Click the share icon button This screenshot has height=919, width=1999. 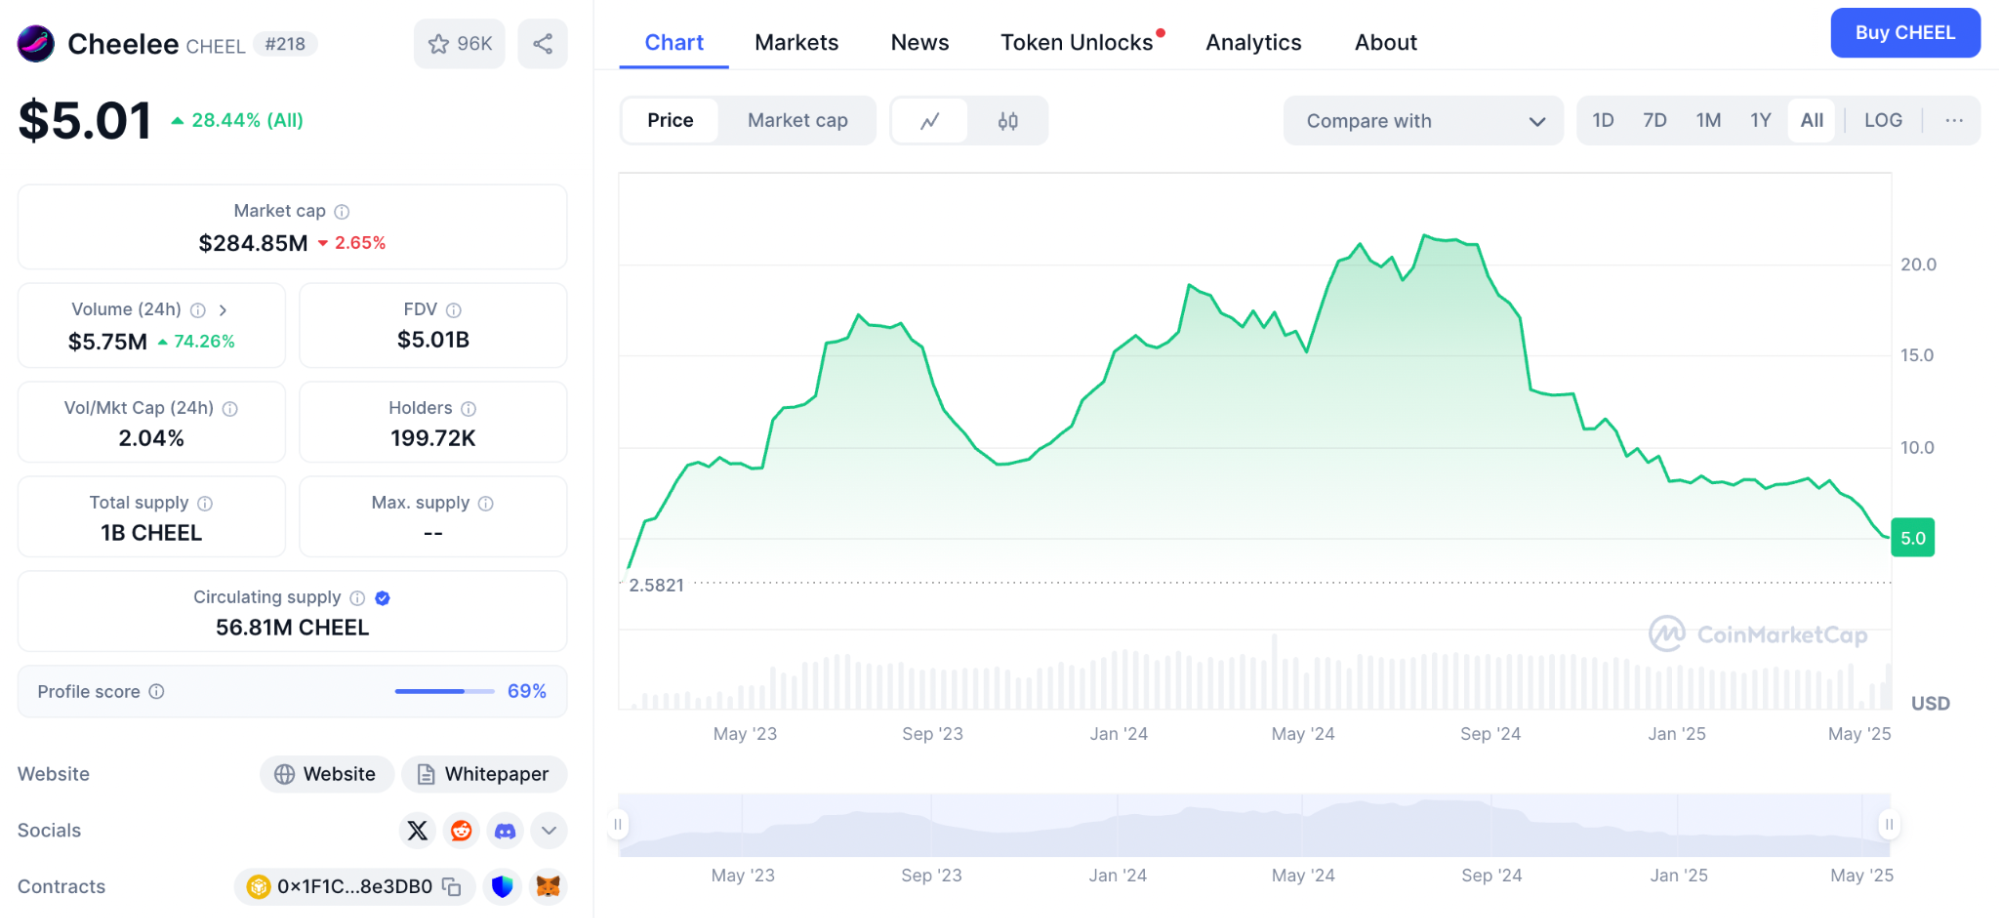[543, 44]
